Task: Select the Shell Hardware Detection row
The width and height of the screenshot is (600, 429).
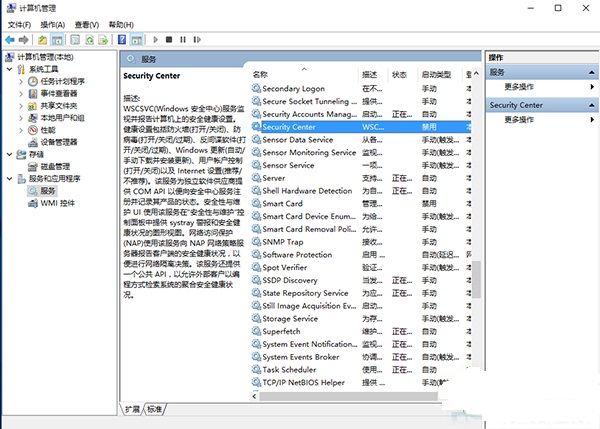Action: [x=361, y=191]
